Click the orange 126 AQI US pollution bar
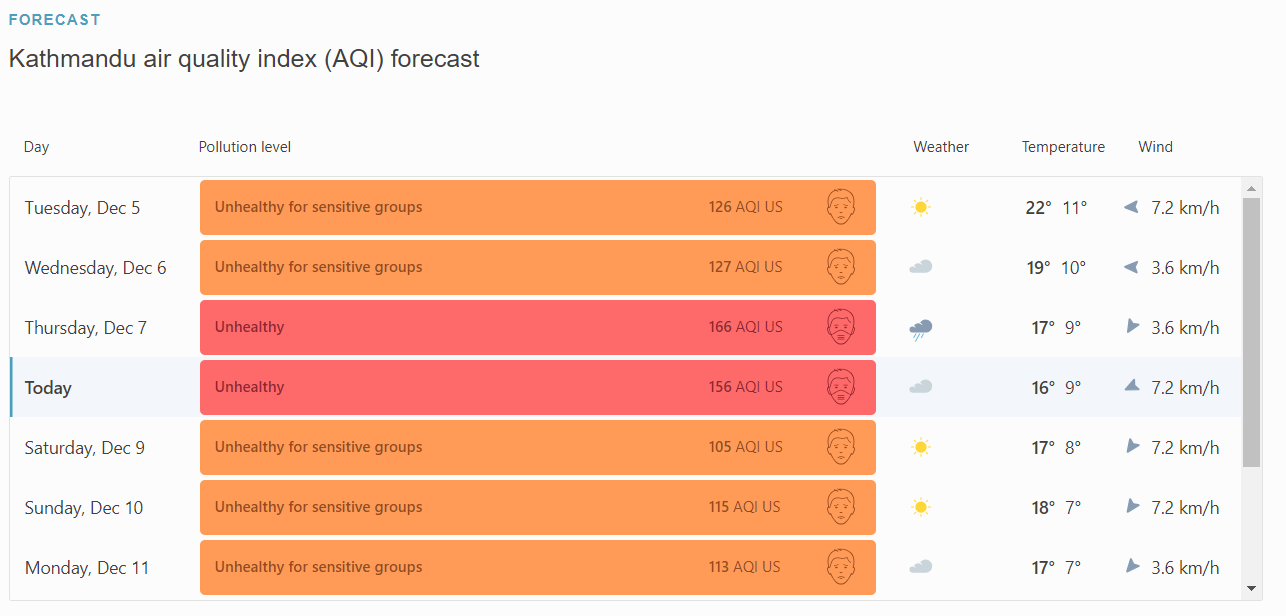The width and height of the screenshot is (1286, 616). pos(537,208)
